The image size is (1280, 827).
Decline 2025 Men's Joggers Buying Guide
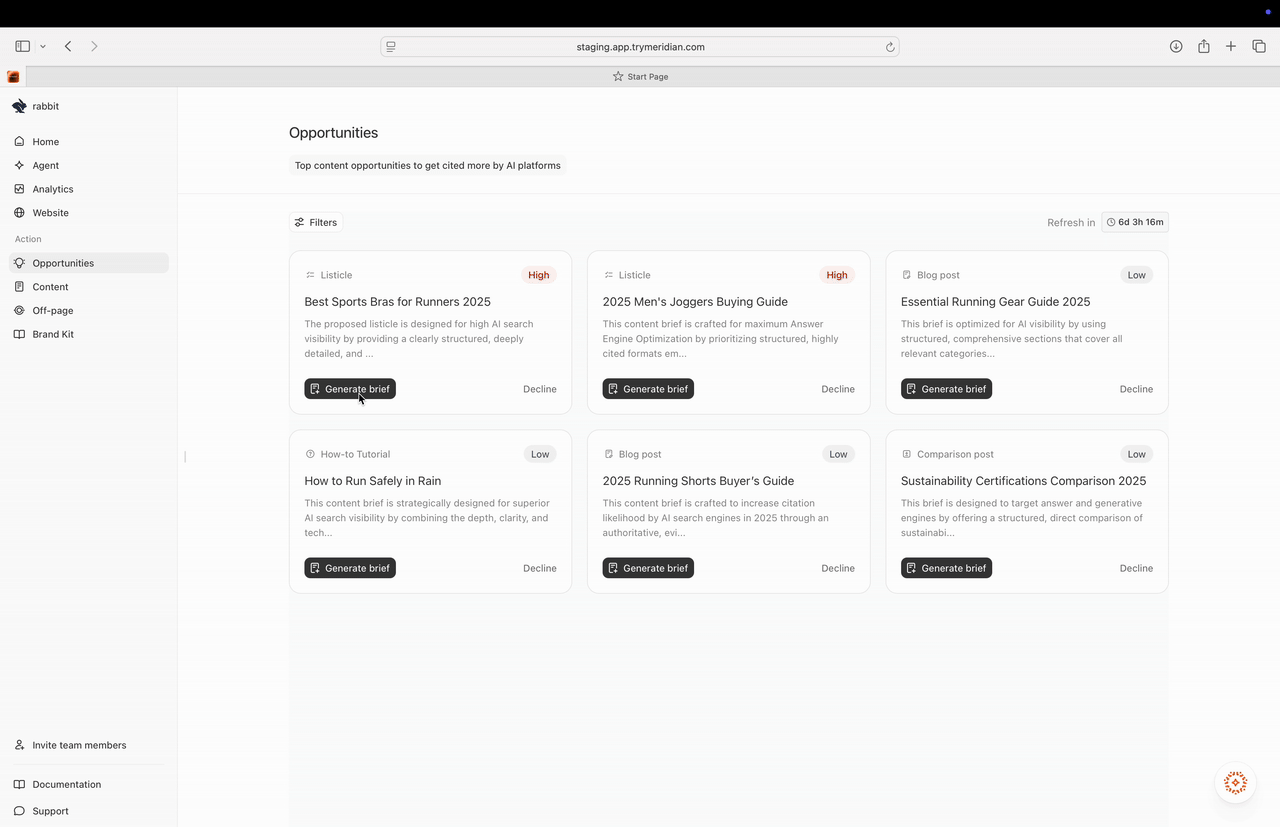(x=838, y=389)
